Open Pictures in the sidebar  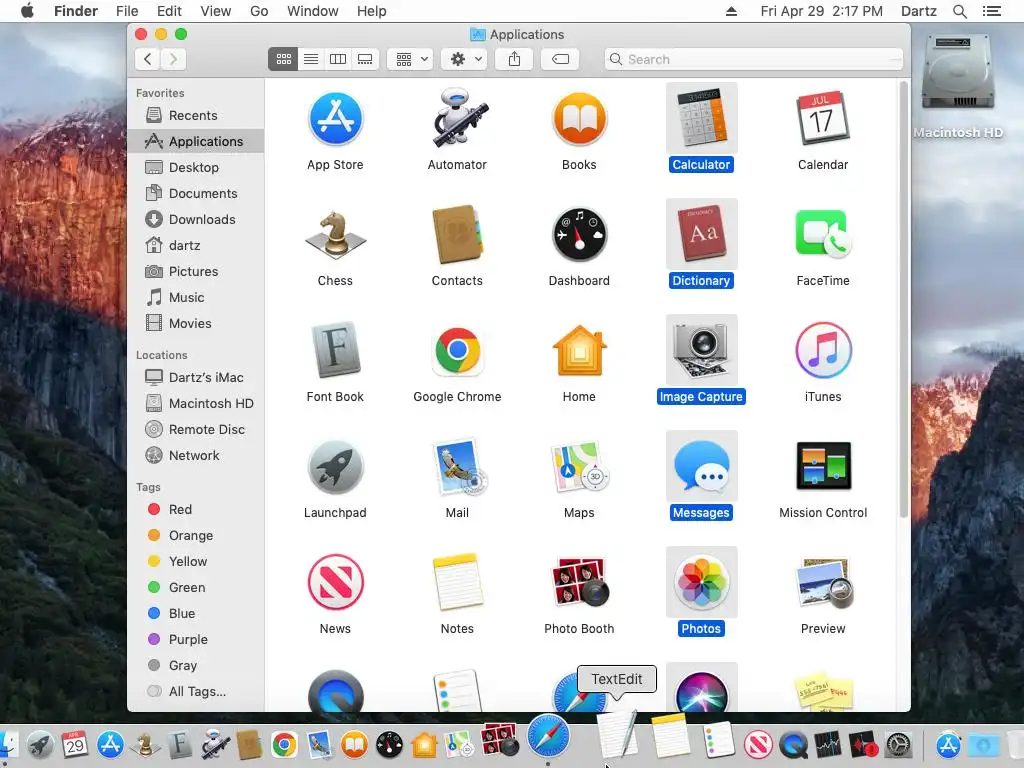coord(196,272)
